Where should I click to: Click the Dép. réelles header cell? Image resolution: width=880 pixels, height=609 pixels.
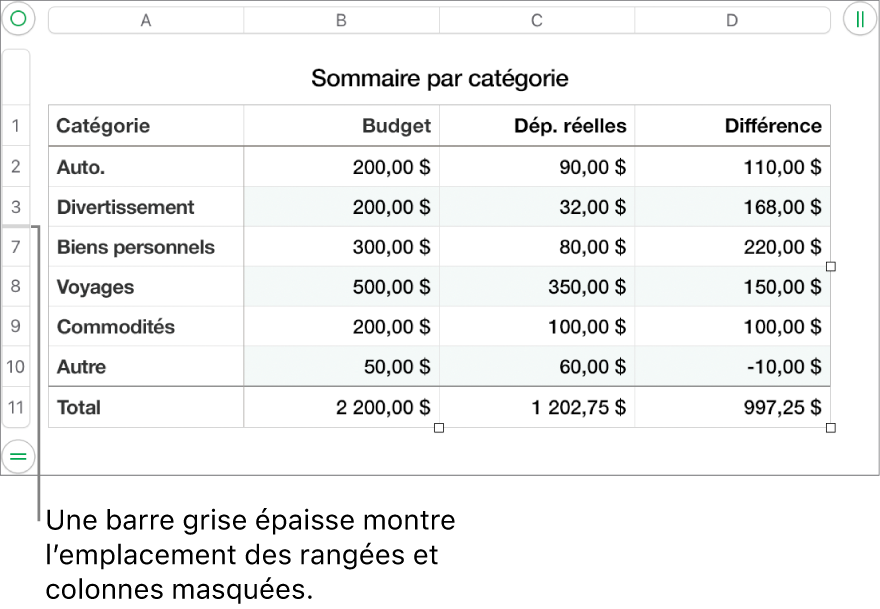point(537,126)
